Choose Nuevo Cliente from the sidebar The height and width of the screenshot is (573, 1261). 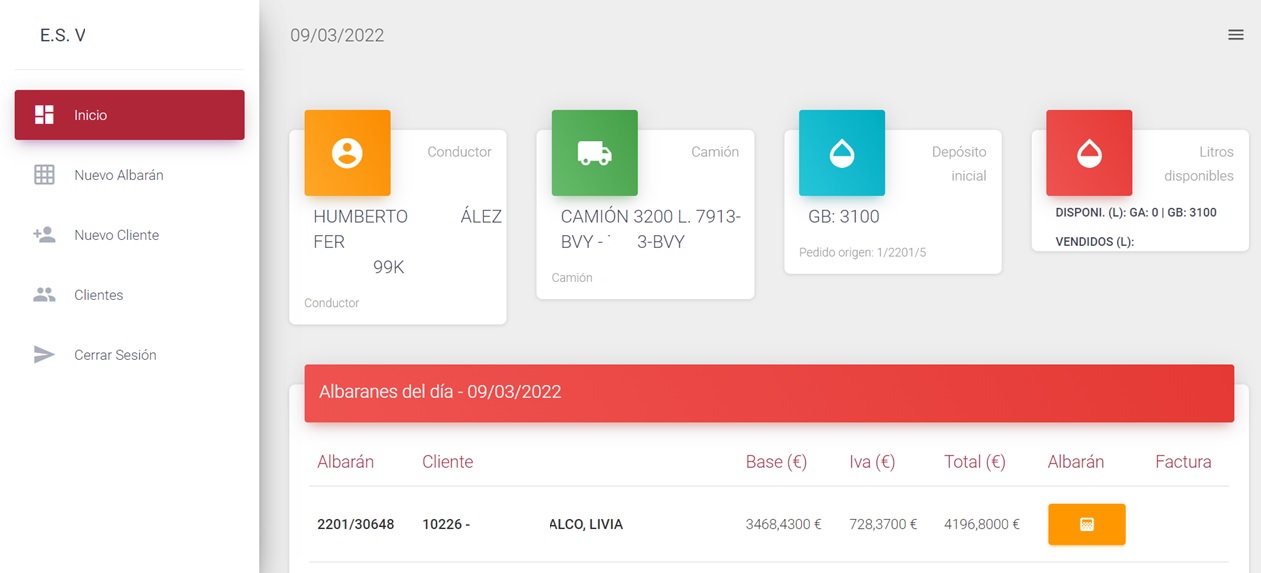point(116,235)
